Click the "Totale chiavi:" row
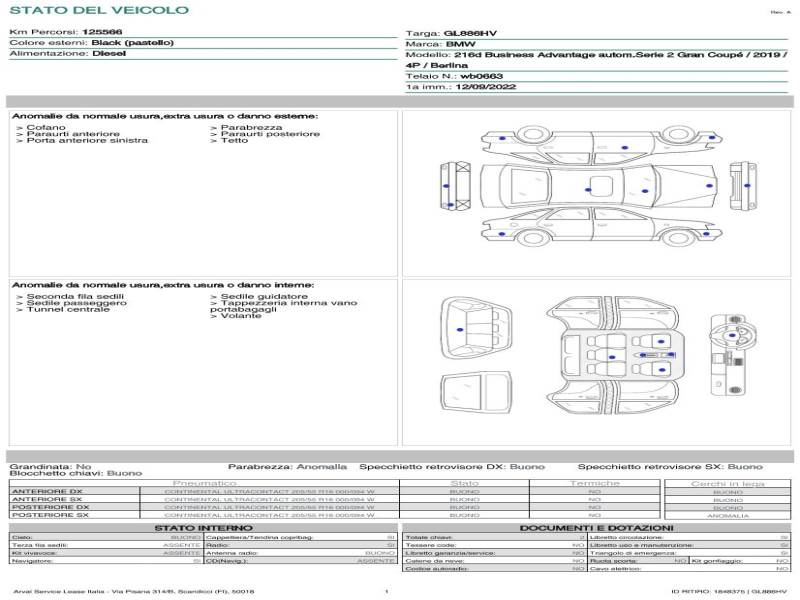The height and width of the screenshot is (600, 800). pyautogui.click(x=495, y=538)
